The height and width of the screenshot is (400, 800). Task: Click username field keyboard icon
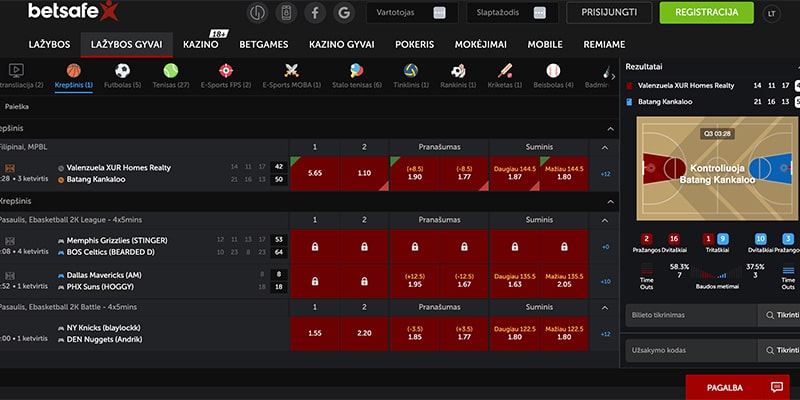[439, 13]
